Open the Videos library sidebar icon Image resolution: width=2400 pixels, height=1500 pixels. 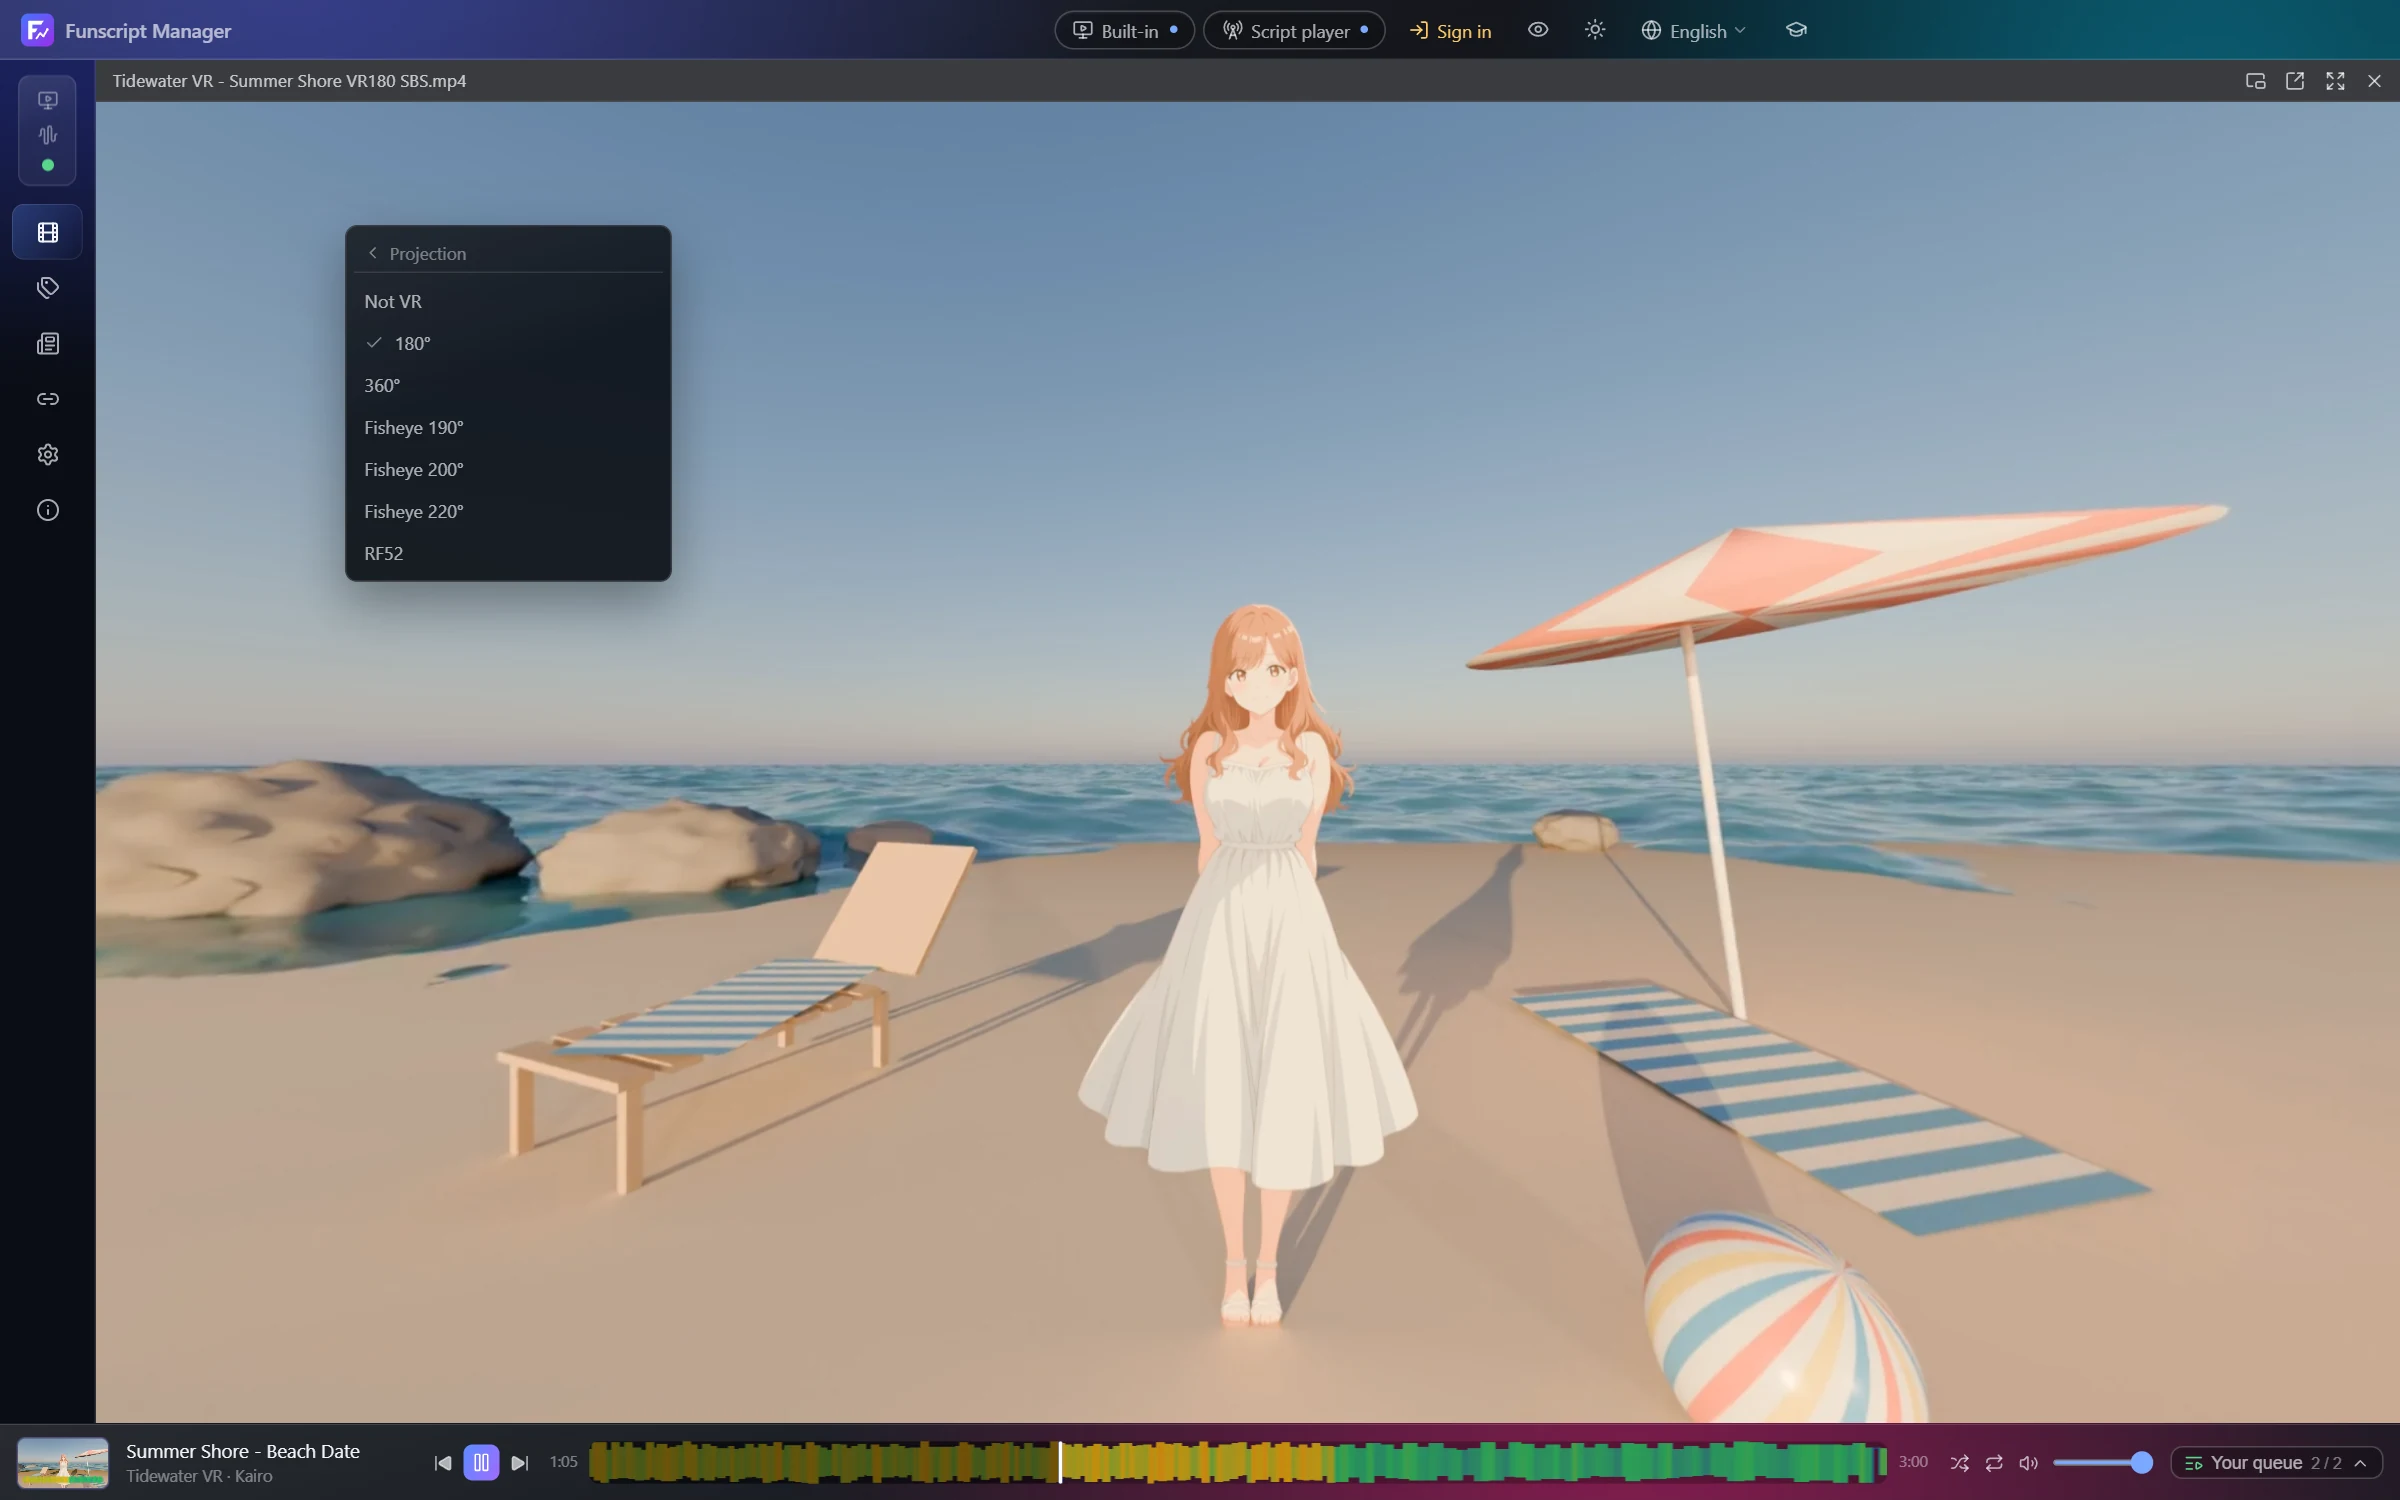coord(47,232)
